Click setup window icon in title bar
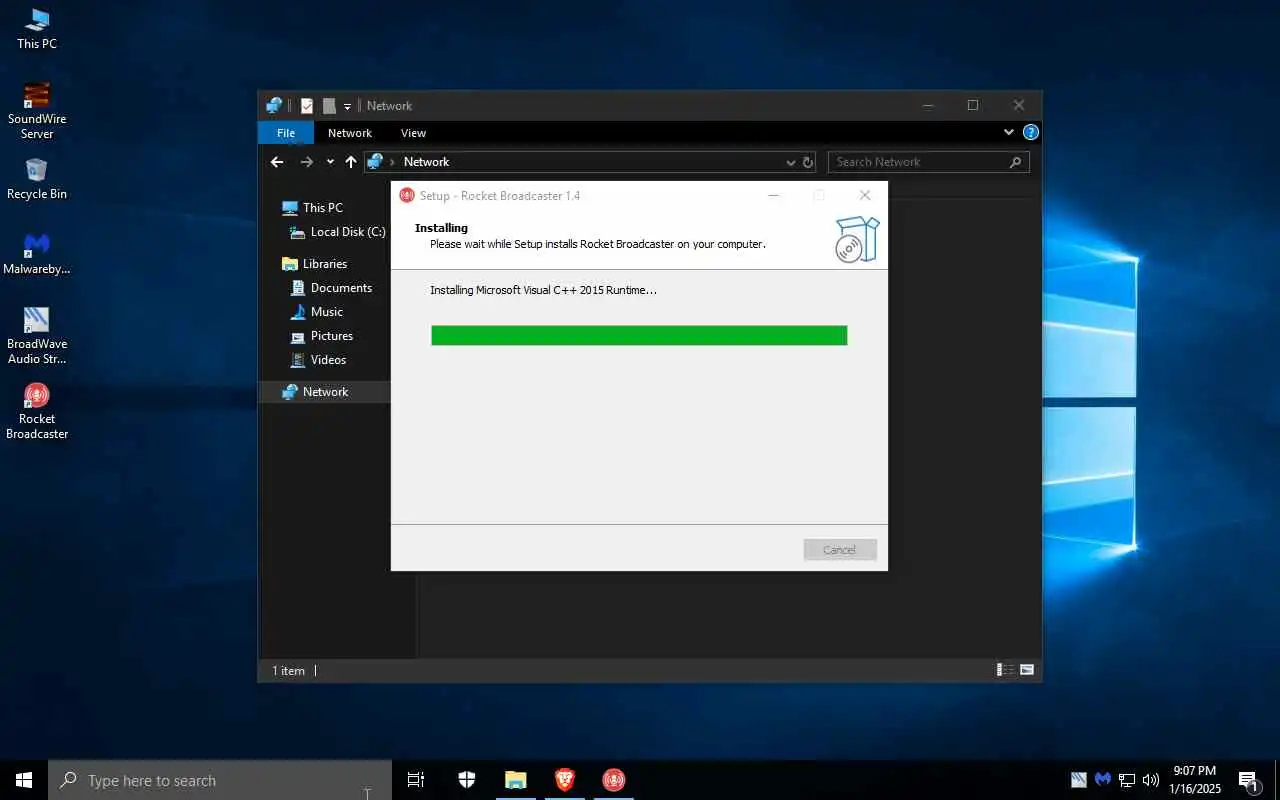Image resolution: width=1280 pixels, height=800 pixels. coord(407,196)
